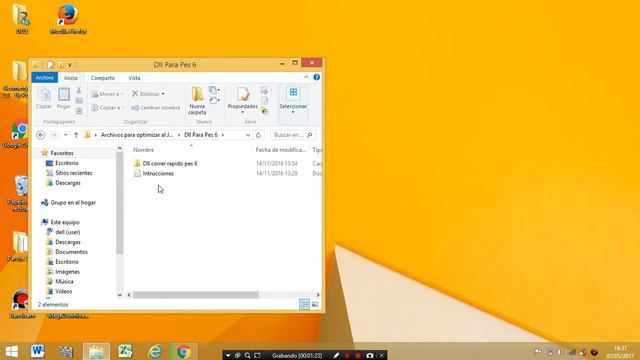Screen dimensions: 640x360
Task: Switch to the Compartir ribbon tab
Action: pyautogui.click(x=102, y=78)
